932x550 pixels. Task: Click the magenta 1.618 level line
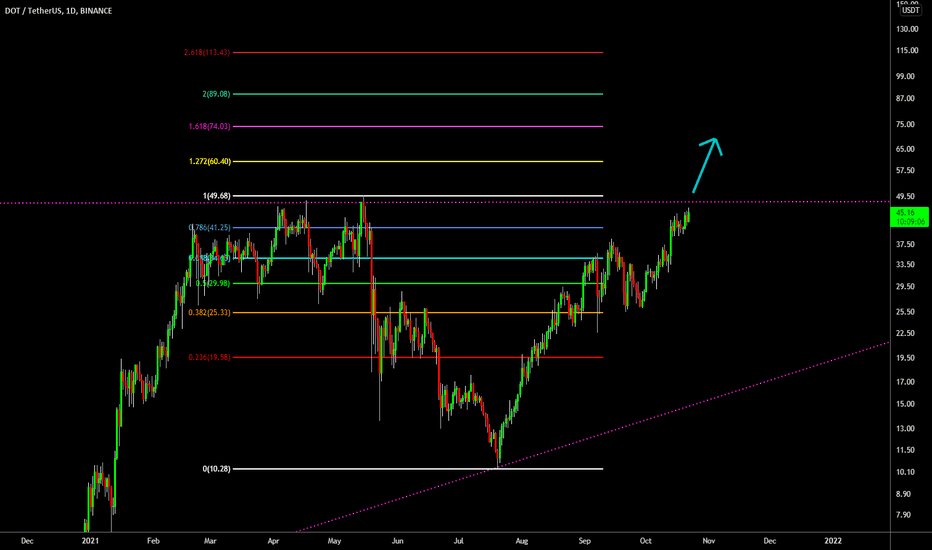click(x=418, y=126)
